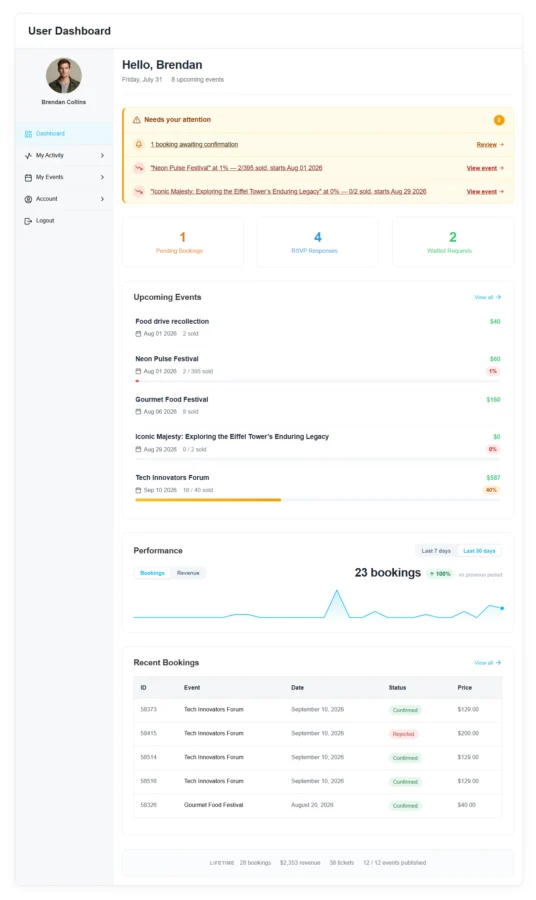The width and height of the screenshot is (536, 900).
Task: Click the 40% badge for Tech Innovators Forum
Action: [491, 490]
